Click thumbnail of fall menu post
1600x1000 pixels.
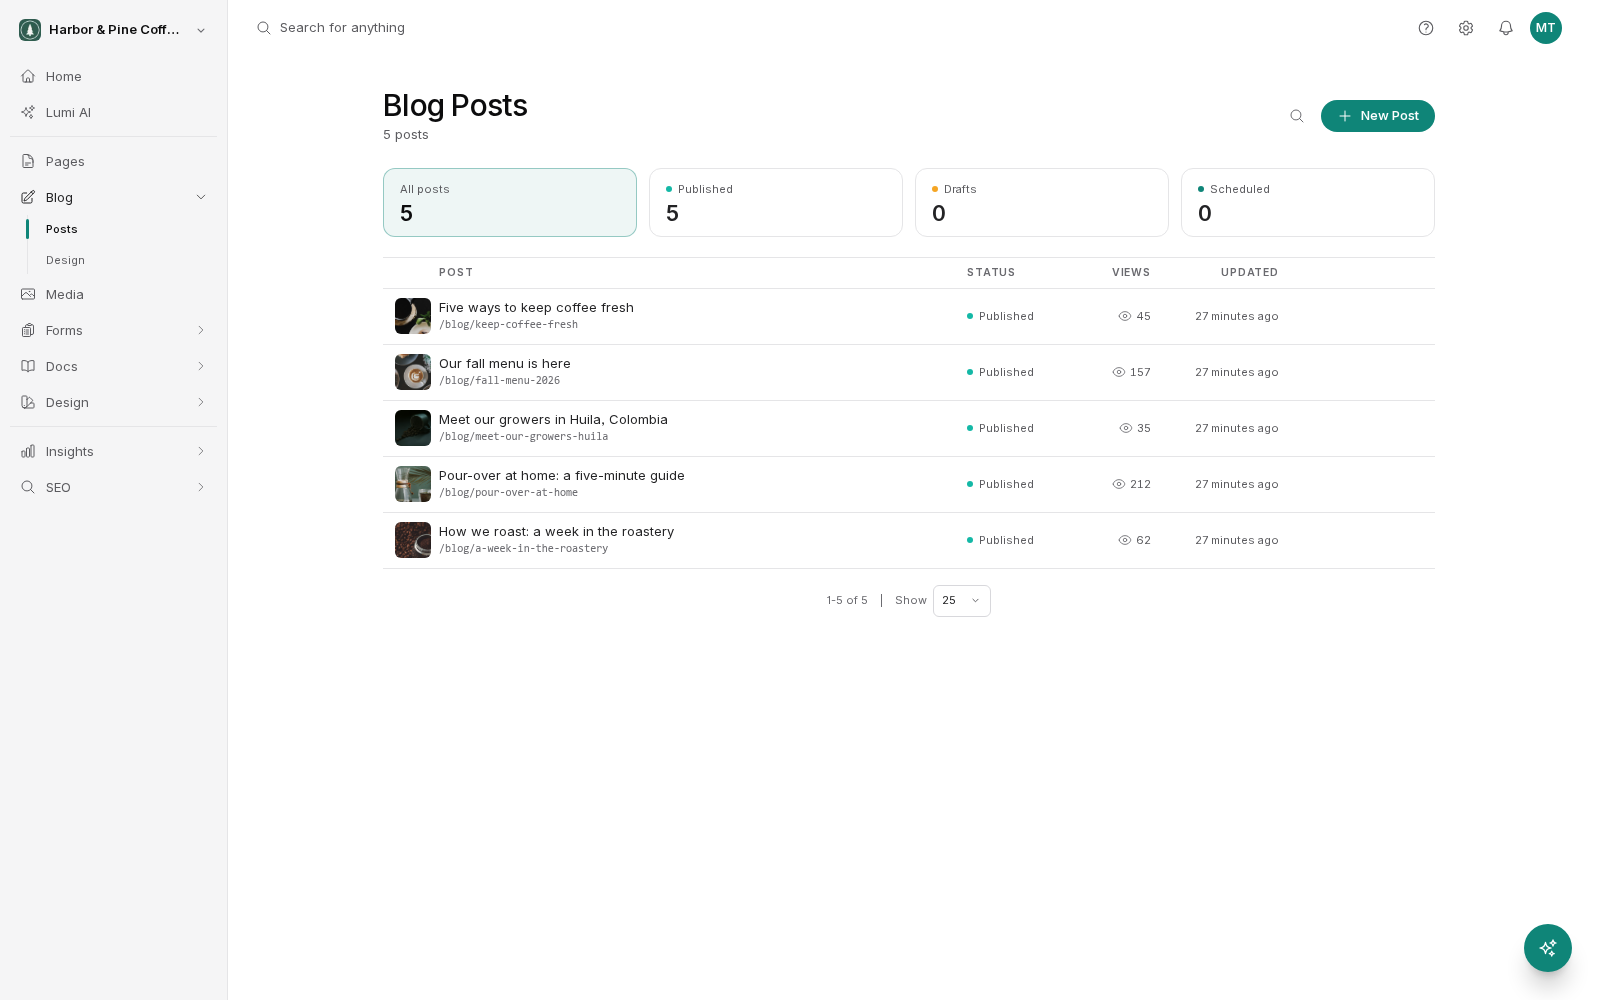tap(413, 372)
